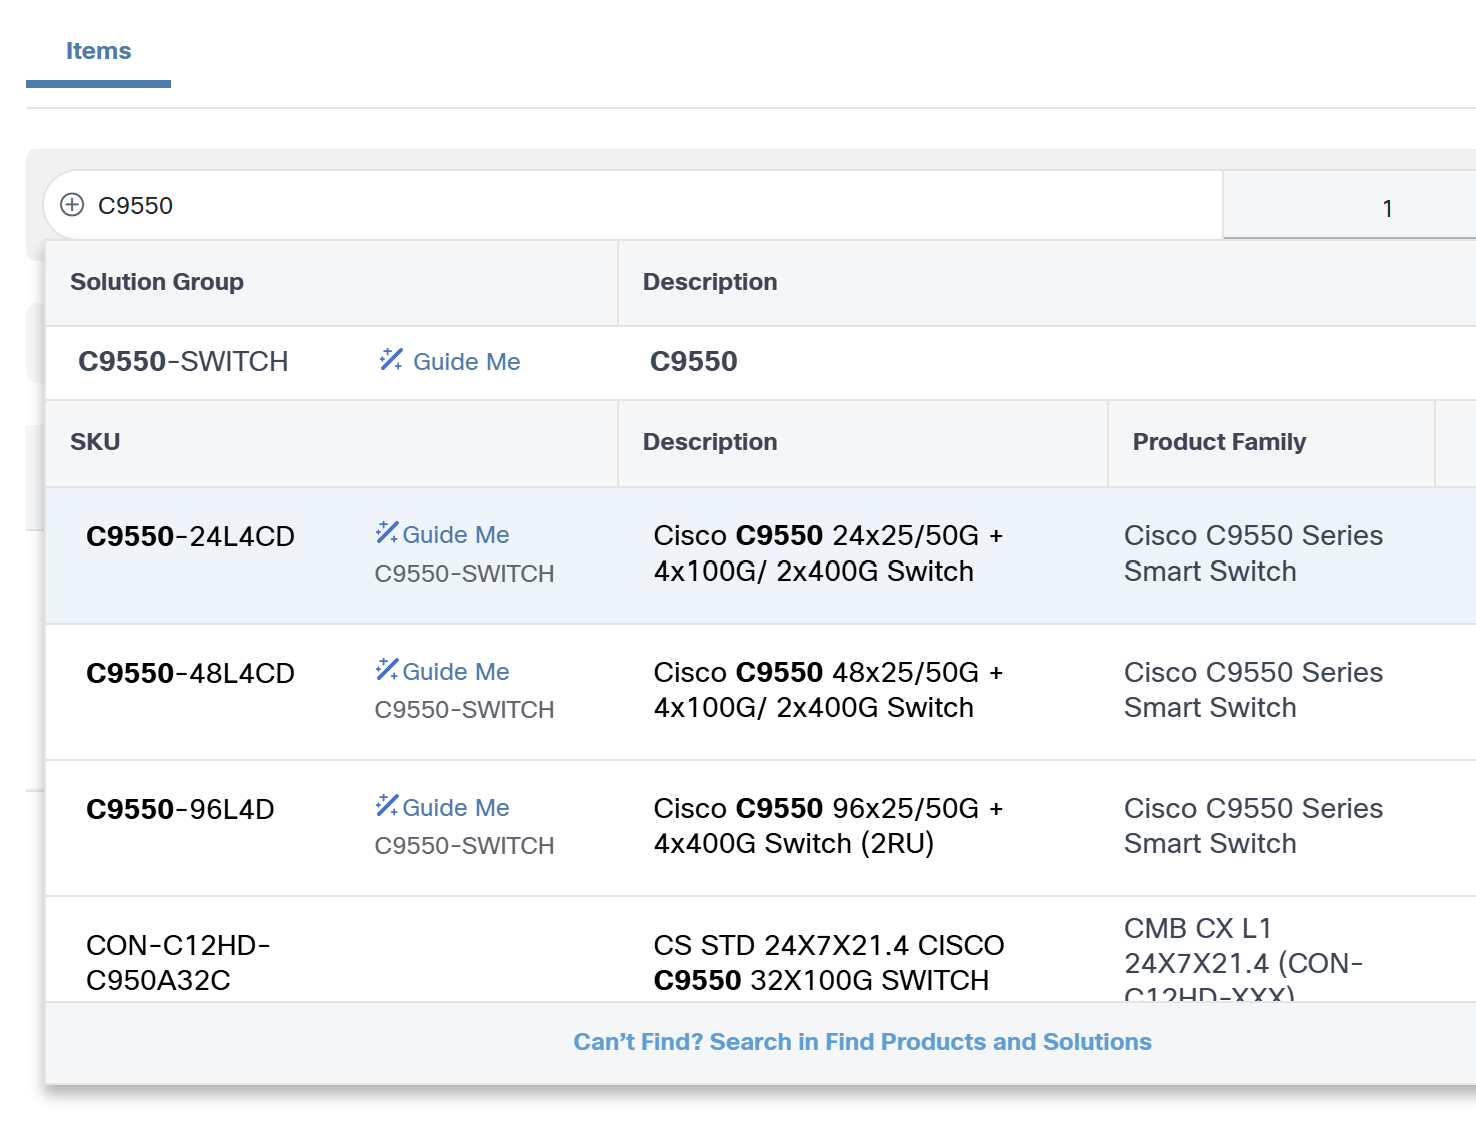Open Guide Me for C9550-24L4CD

click(x=455, y=535)
